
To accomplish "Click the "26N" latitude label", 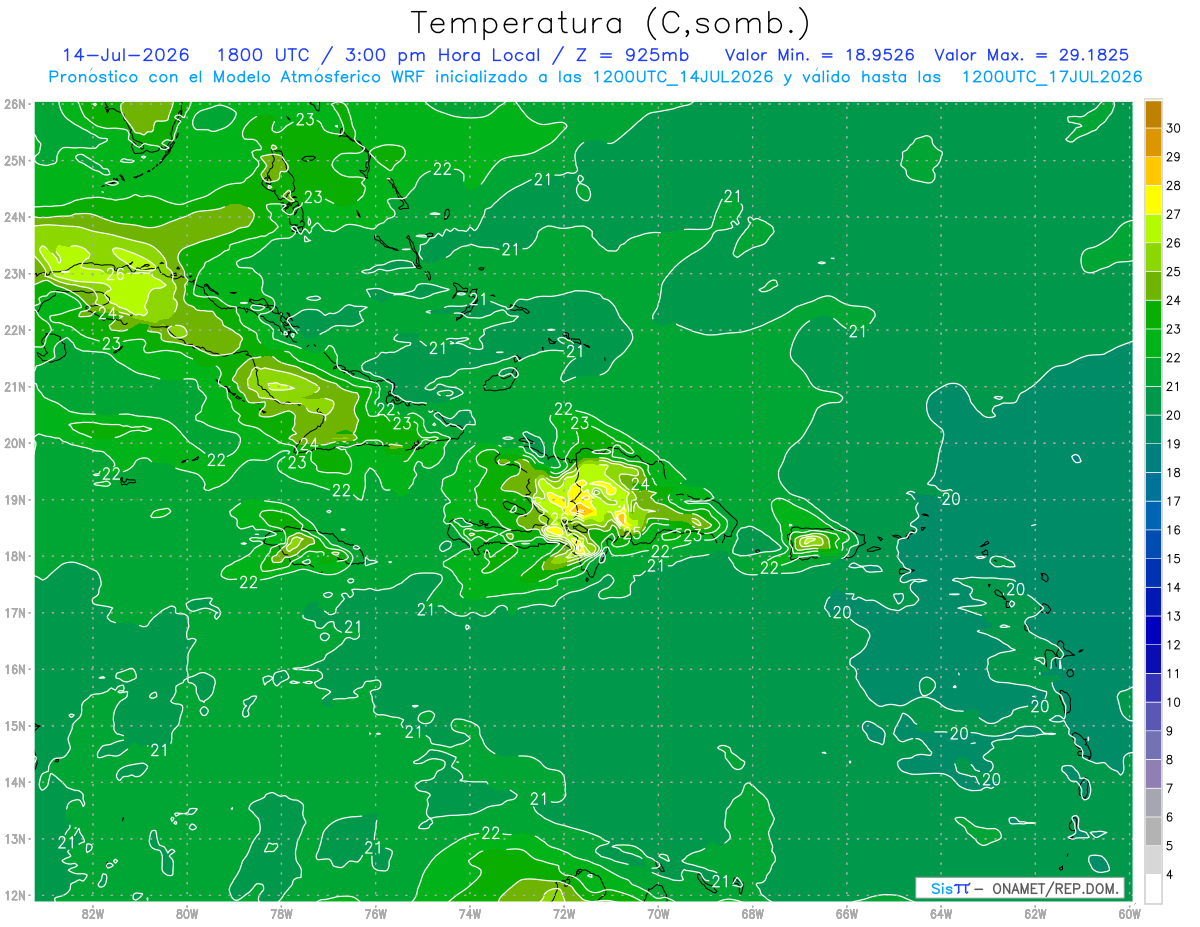I will [14, 104].
